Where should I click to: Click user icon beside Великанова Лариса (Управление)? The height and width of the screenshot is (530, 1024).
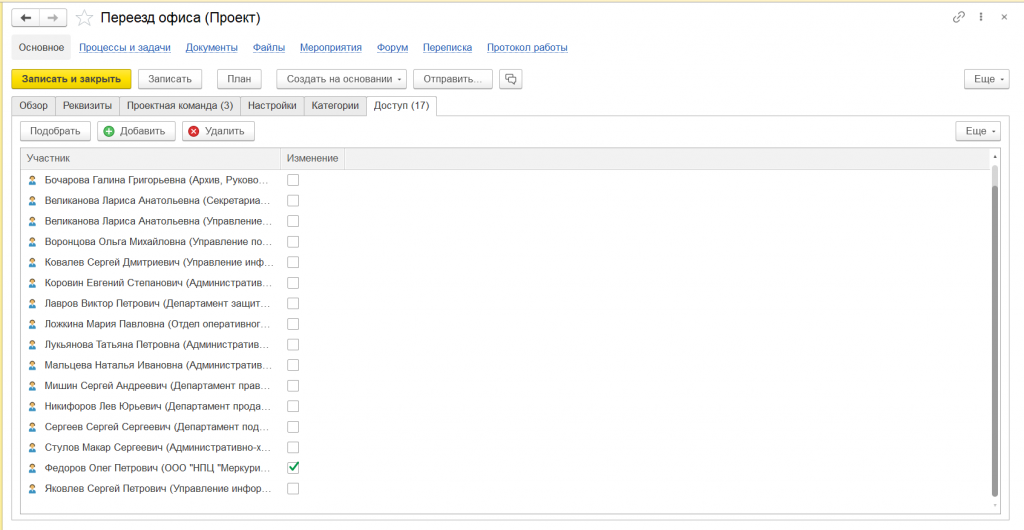coord(32,221)
